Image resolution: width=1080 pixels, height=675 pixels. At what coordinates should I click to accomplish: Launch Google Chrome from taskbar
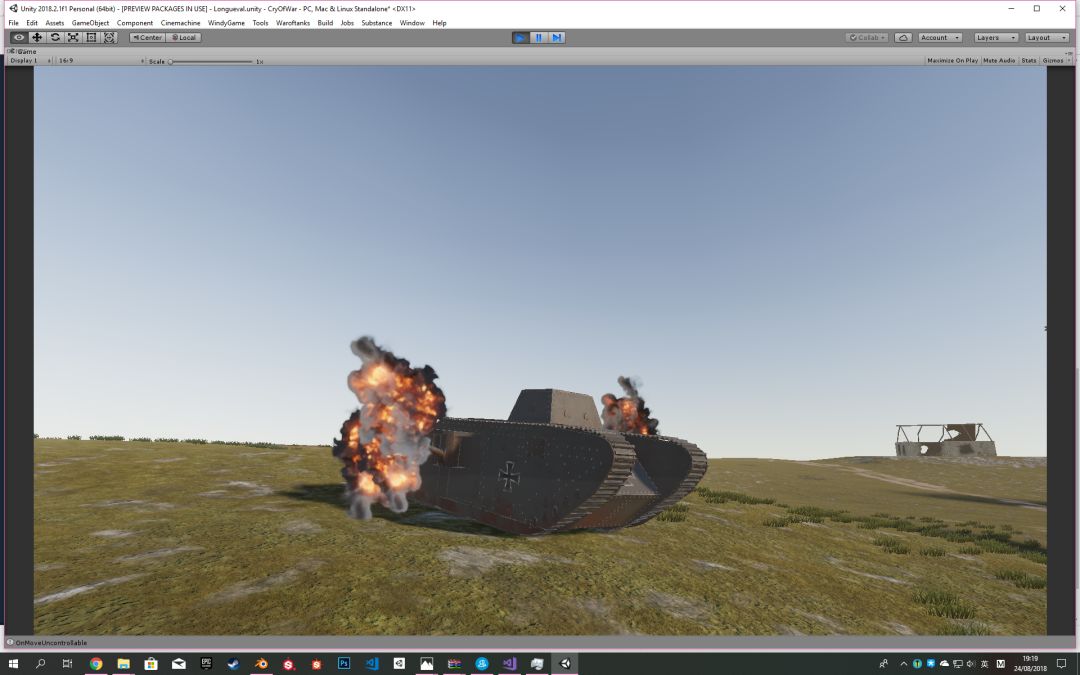coord(96,664)
